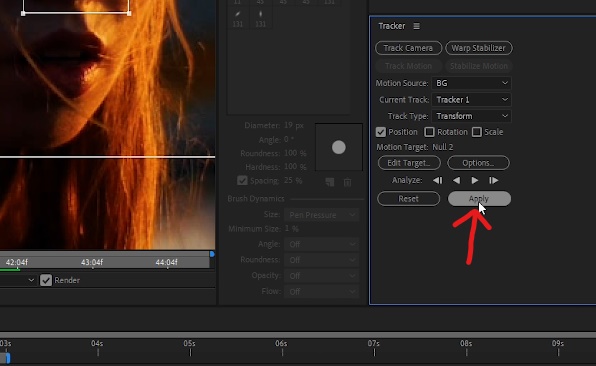Click the delete brush trash icon
The image size is (596, 366).
click(347, 182)
